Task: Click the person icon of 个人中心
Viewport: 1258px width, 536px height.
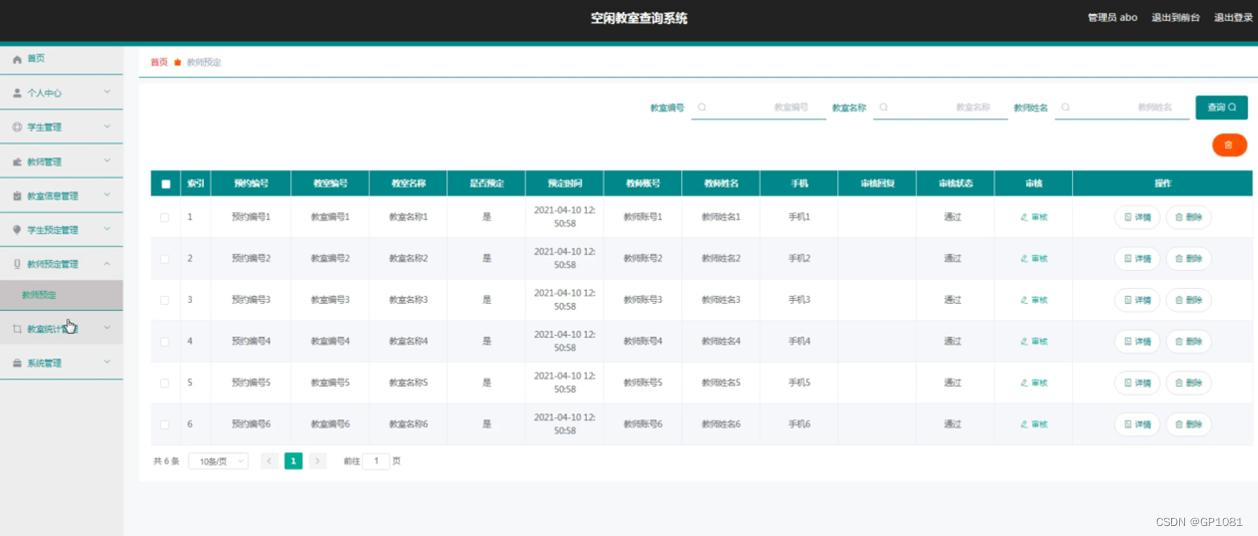Action: pyautogui.click(x=17, y=93)
